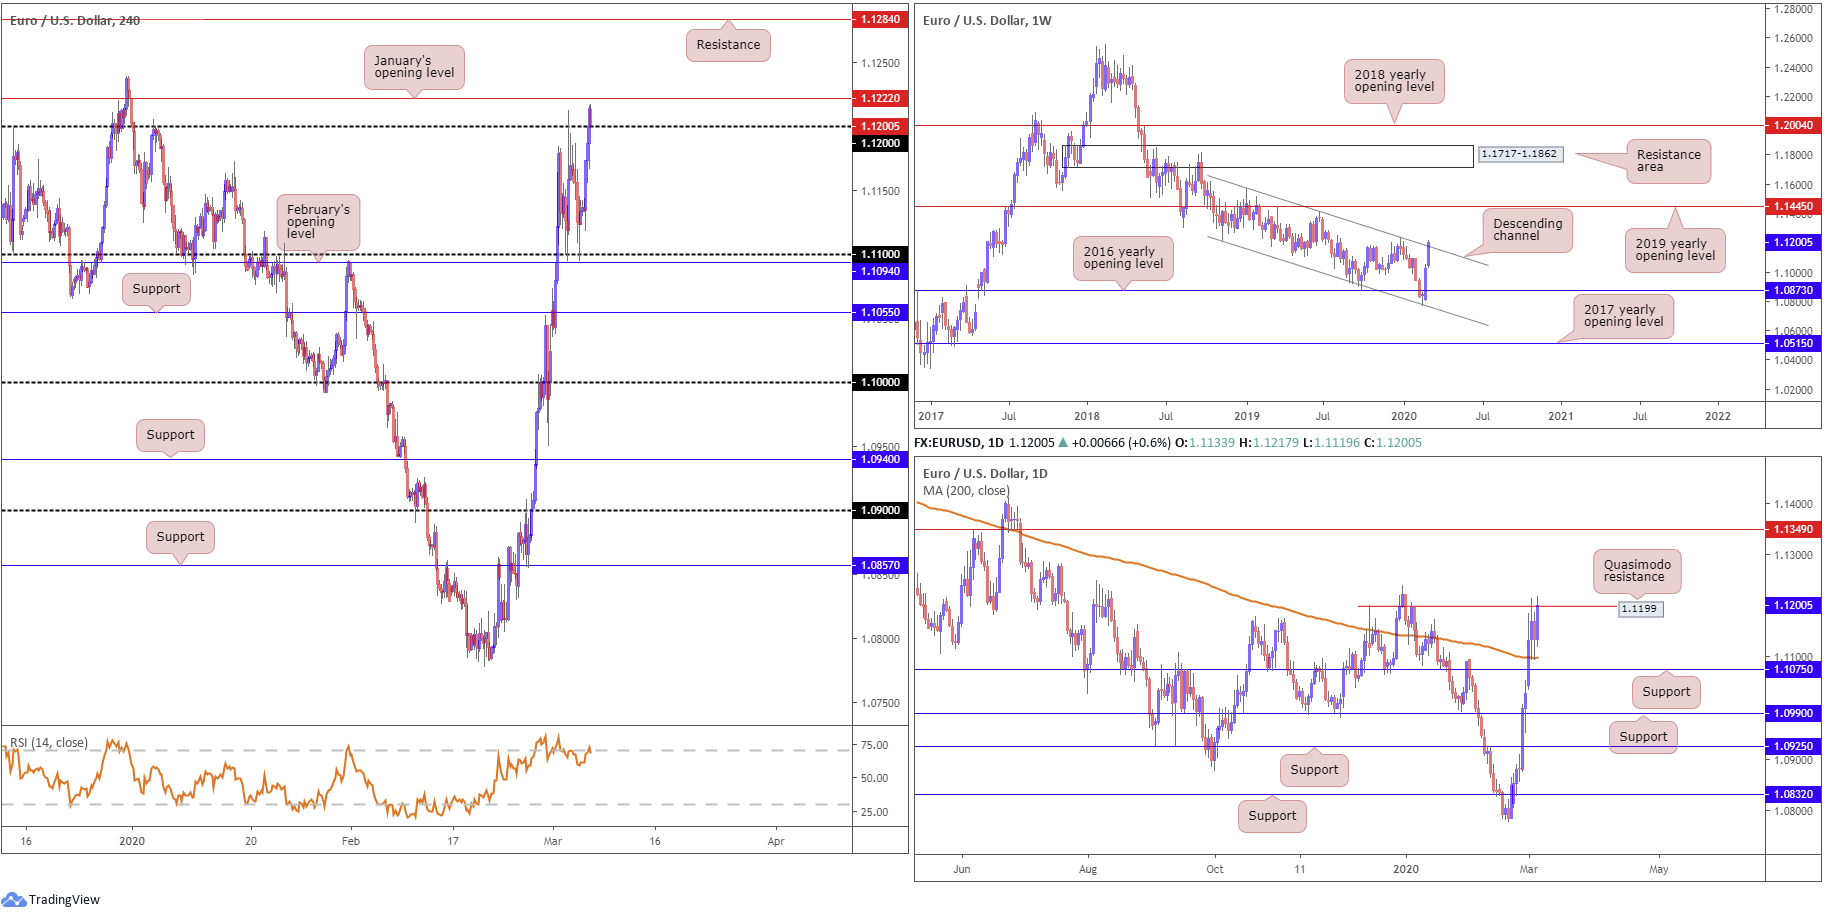The image size is (1825, 912).
Task: Select the '2016 yearly opening level' callout
Action: pos(1123,258)
